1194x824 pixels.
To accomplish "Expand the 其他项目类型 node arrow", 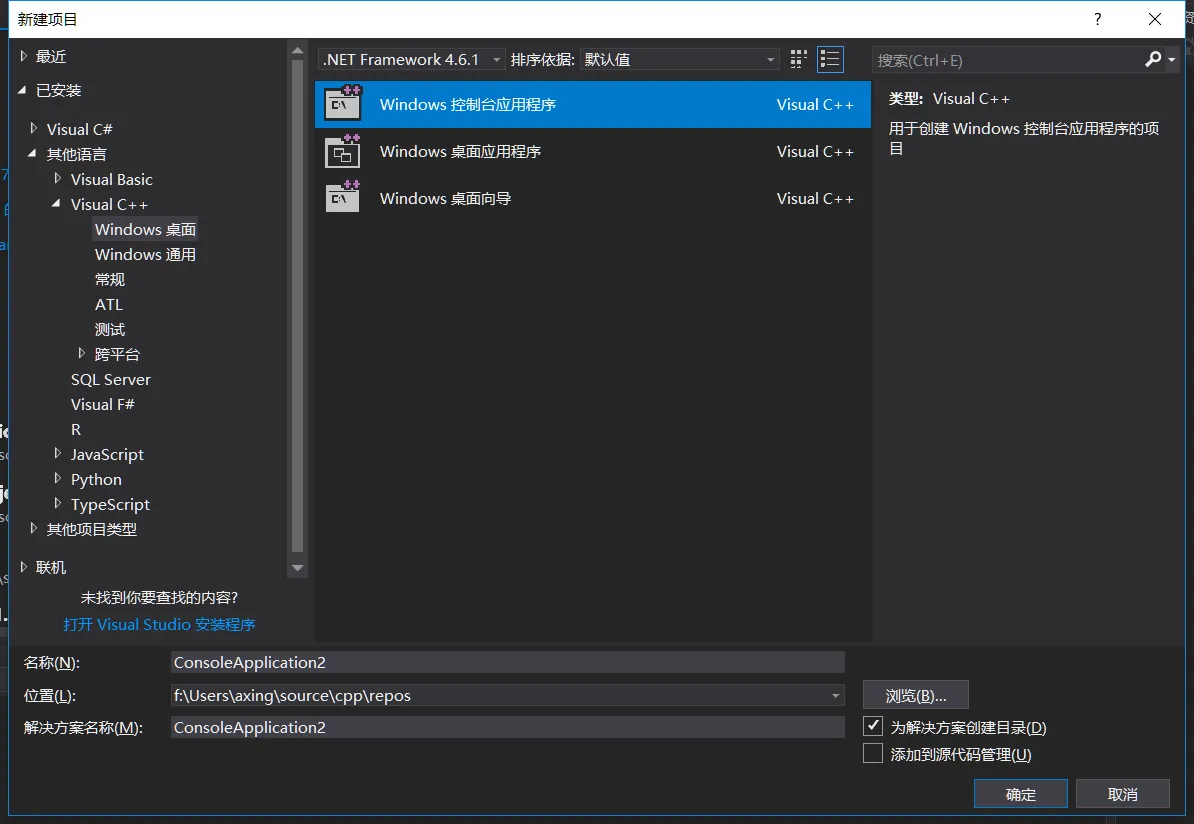I will [x=34, y=528].
